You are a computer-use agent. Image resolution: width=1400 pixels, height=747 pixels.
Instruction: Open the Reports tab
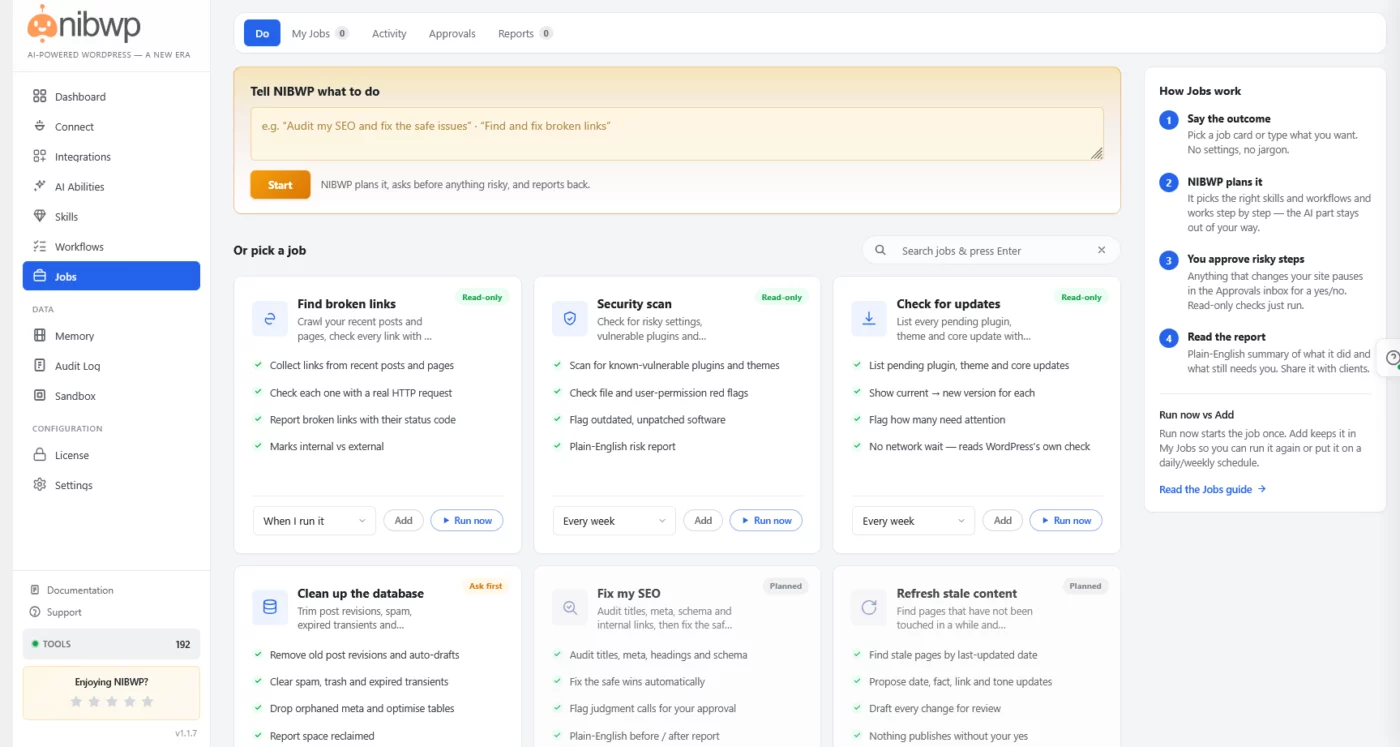[525, 33]
